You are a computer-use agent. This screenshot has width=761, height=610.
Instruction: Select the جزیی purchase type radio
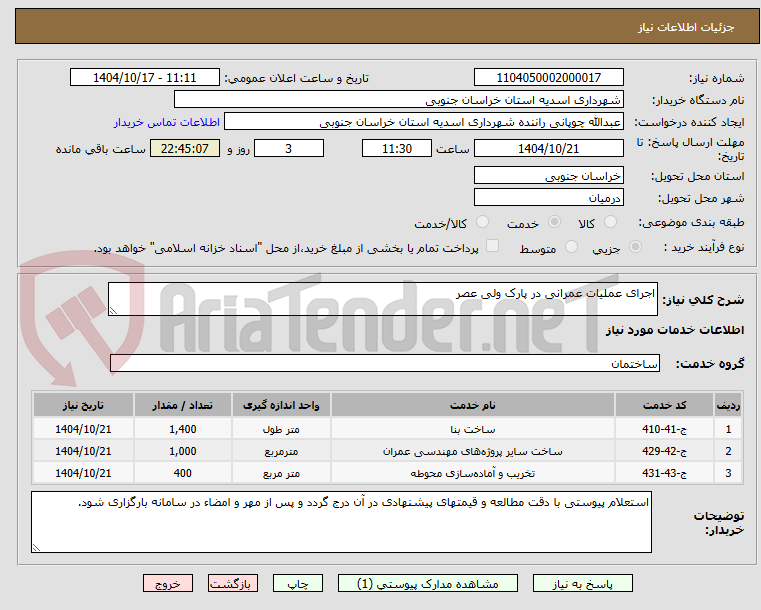click(635, 247)
